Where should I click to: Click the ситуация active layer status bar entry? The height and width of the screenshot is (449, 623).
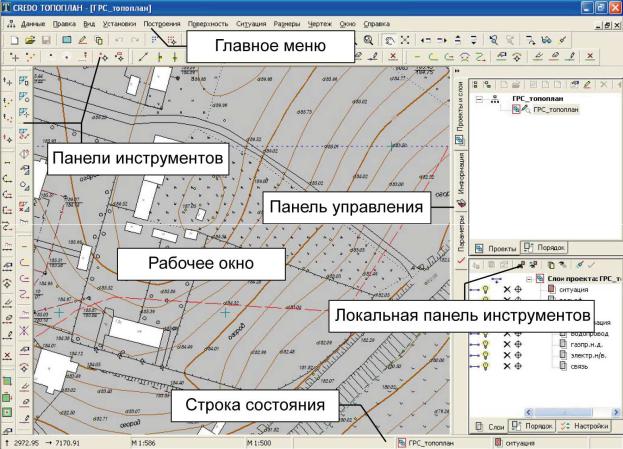click(x=540, y=443)
